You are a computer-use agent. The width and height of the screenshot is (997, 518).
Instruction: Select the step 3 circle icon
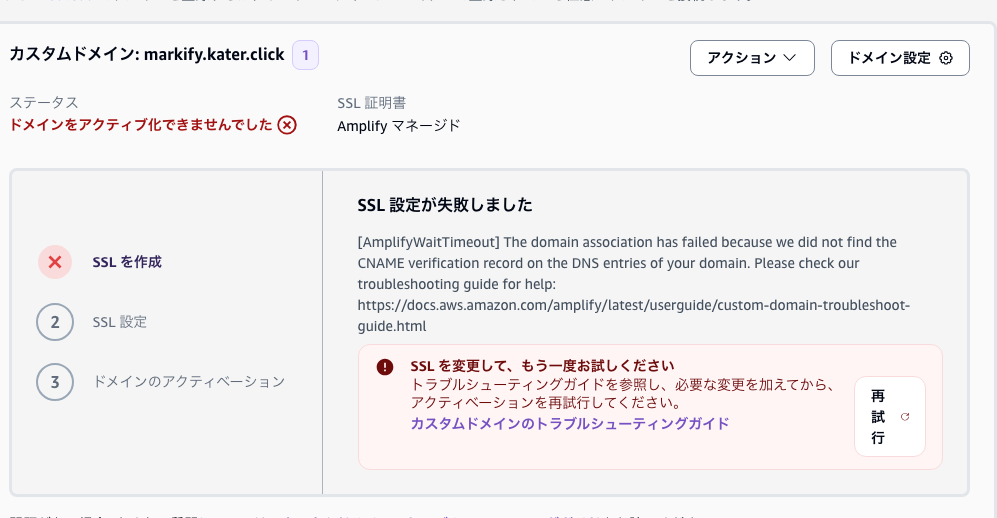pos(55,381)
